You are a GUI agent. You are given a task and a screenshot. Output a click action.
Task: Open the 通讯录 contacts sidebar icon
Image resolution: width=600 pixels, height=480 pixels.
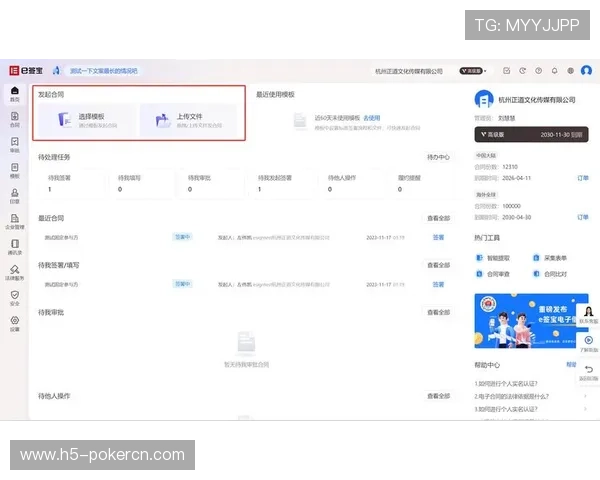15,247
